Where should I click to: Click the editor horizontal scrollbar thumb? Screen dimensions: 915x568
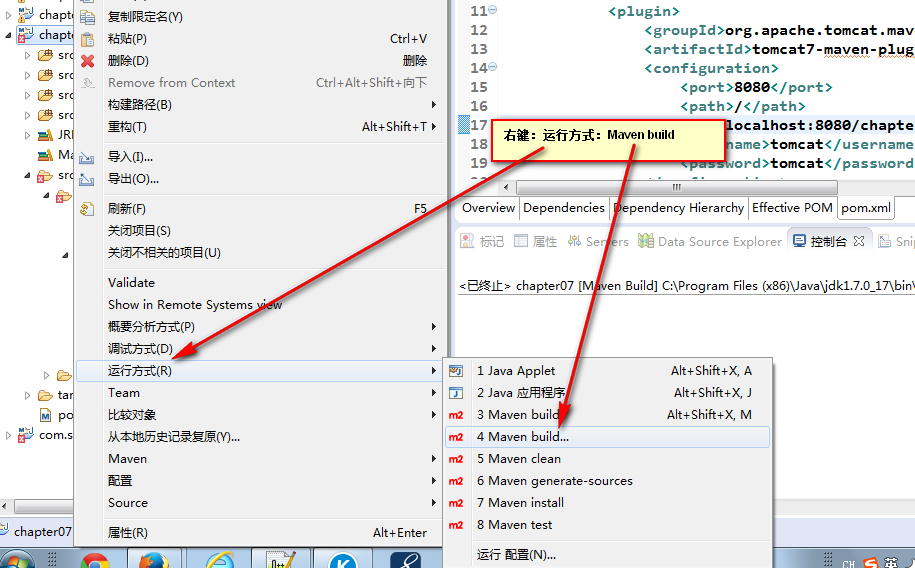(677, 187)
